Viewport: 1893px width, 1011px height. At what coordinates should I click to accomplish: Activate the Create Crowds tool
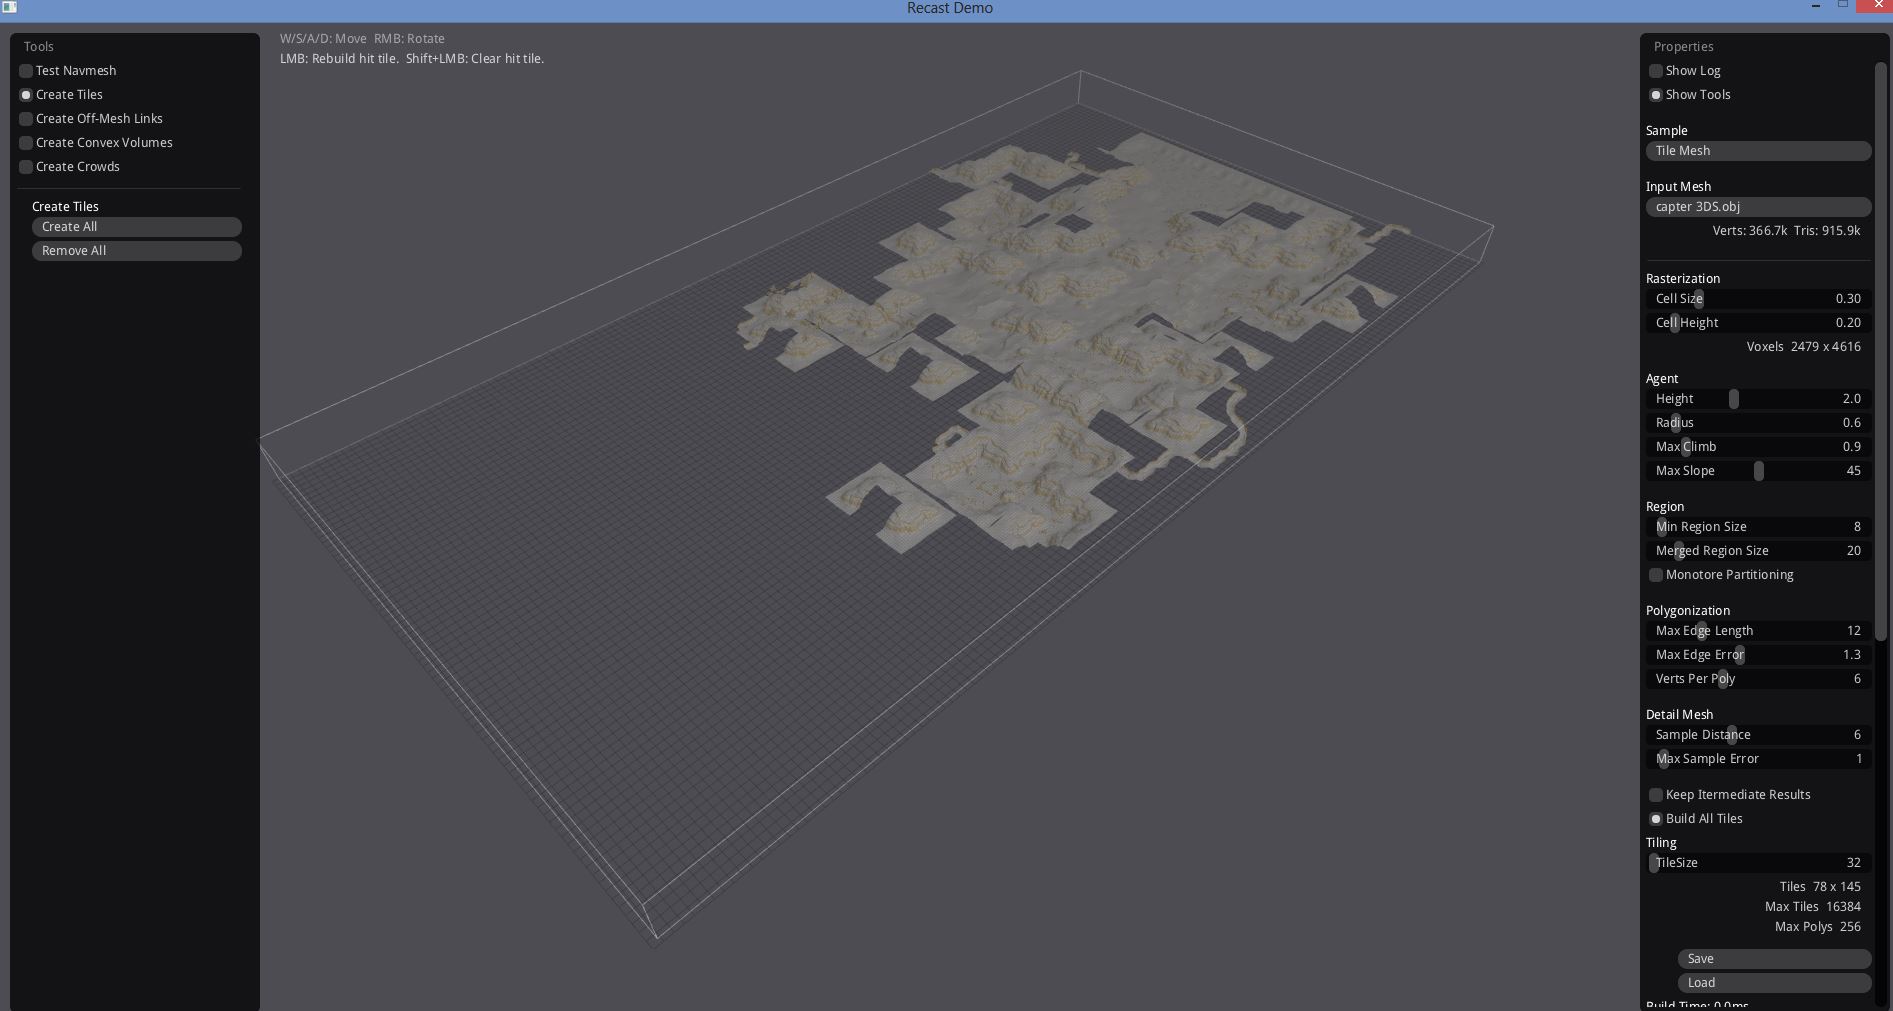tap(27, 167)
